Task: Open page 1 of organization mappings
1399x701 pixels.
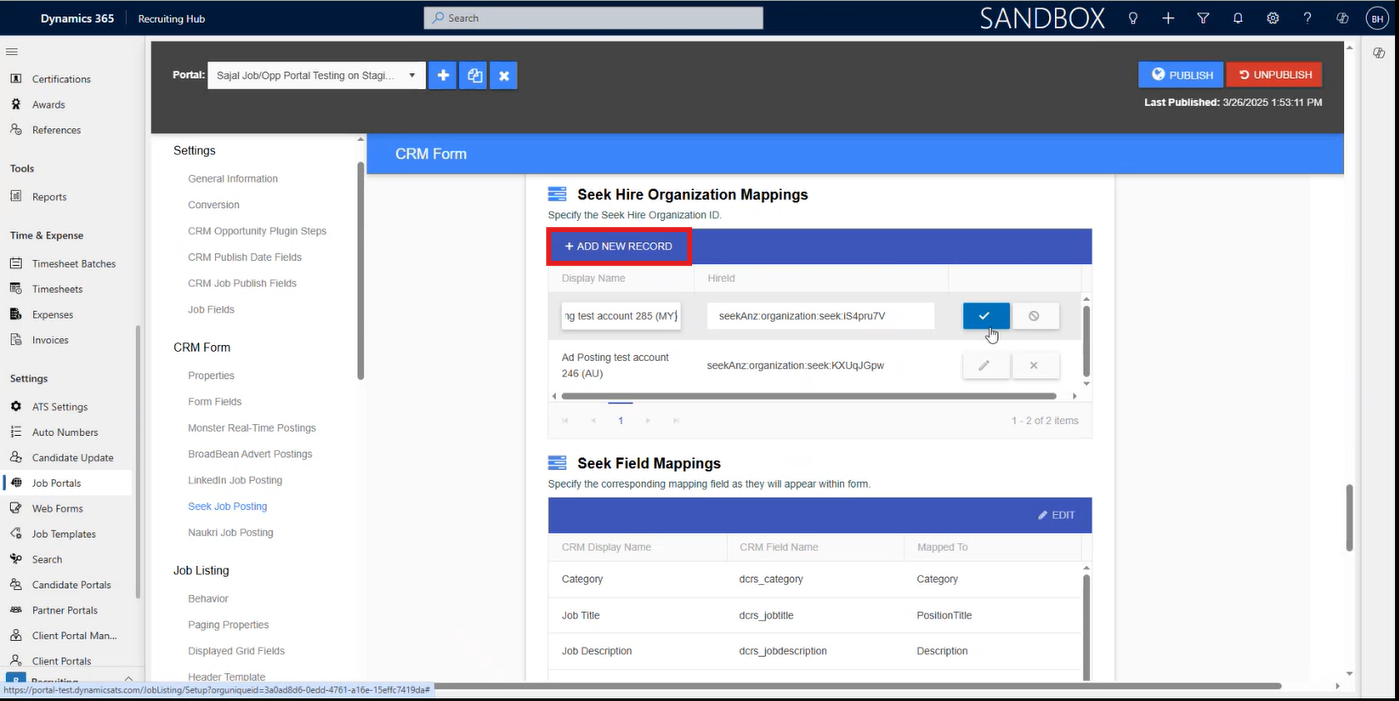Action: (x=620, y=421)
